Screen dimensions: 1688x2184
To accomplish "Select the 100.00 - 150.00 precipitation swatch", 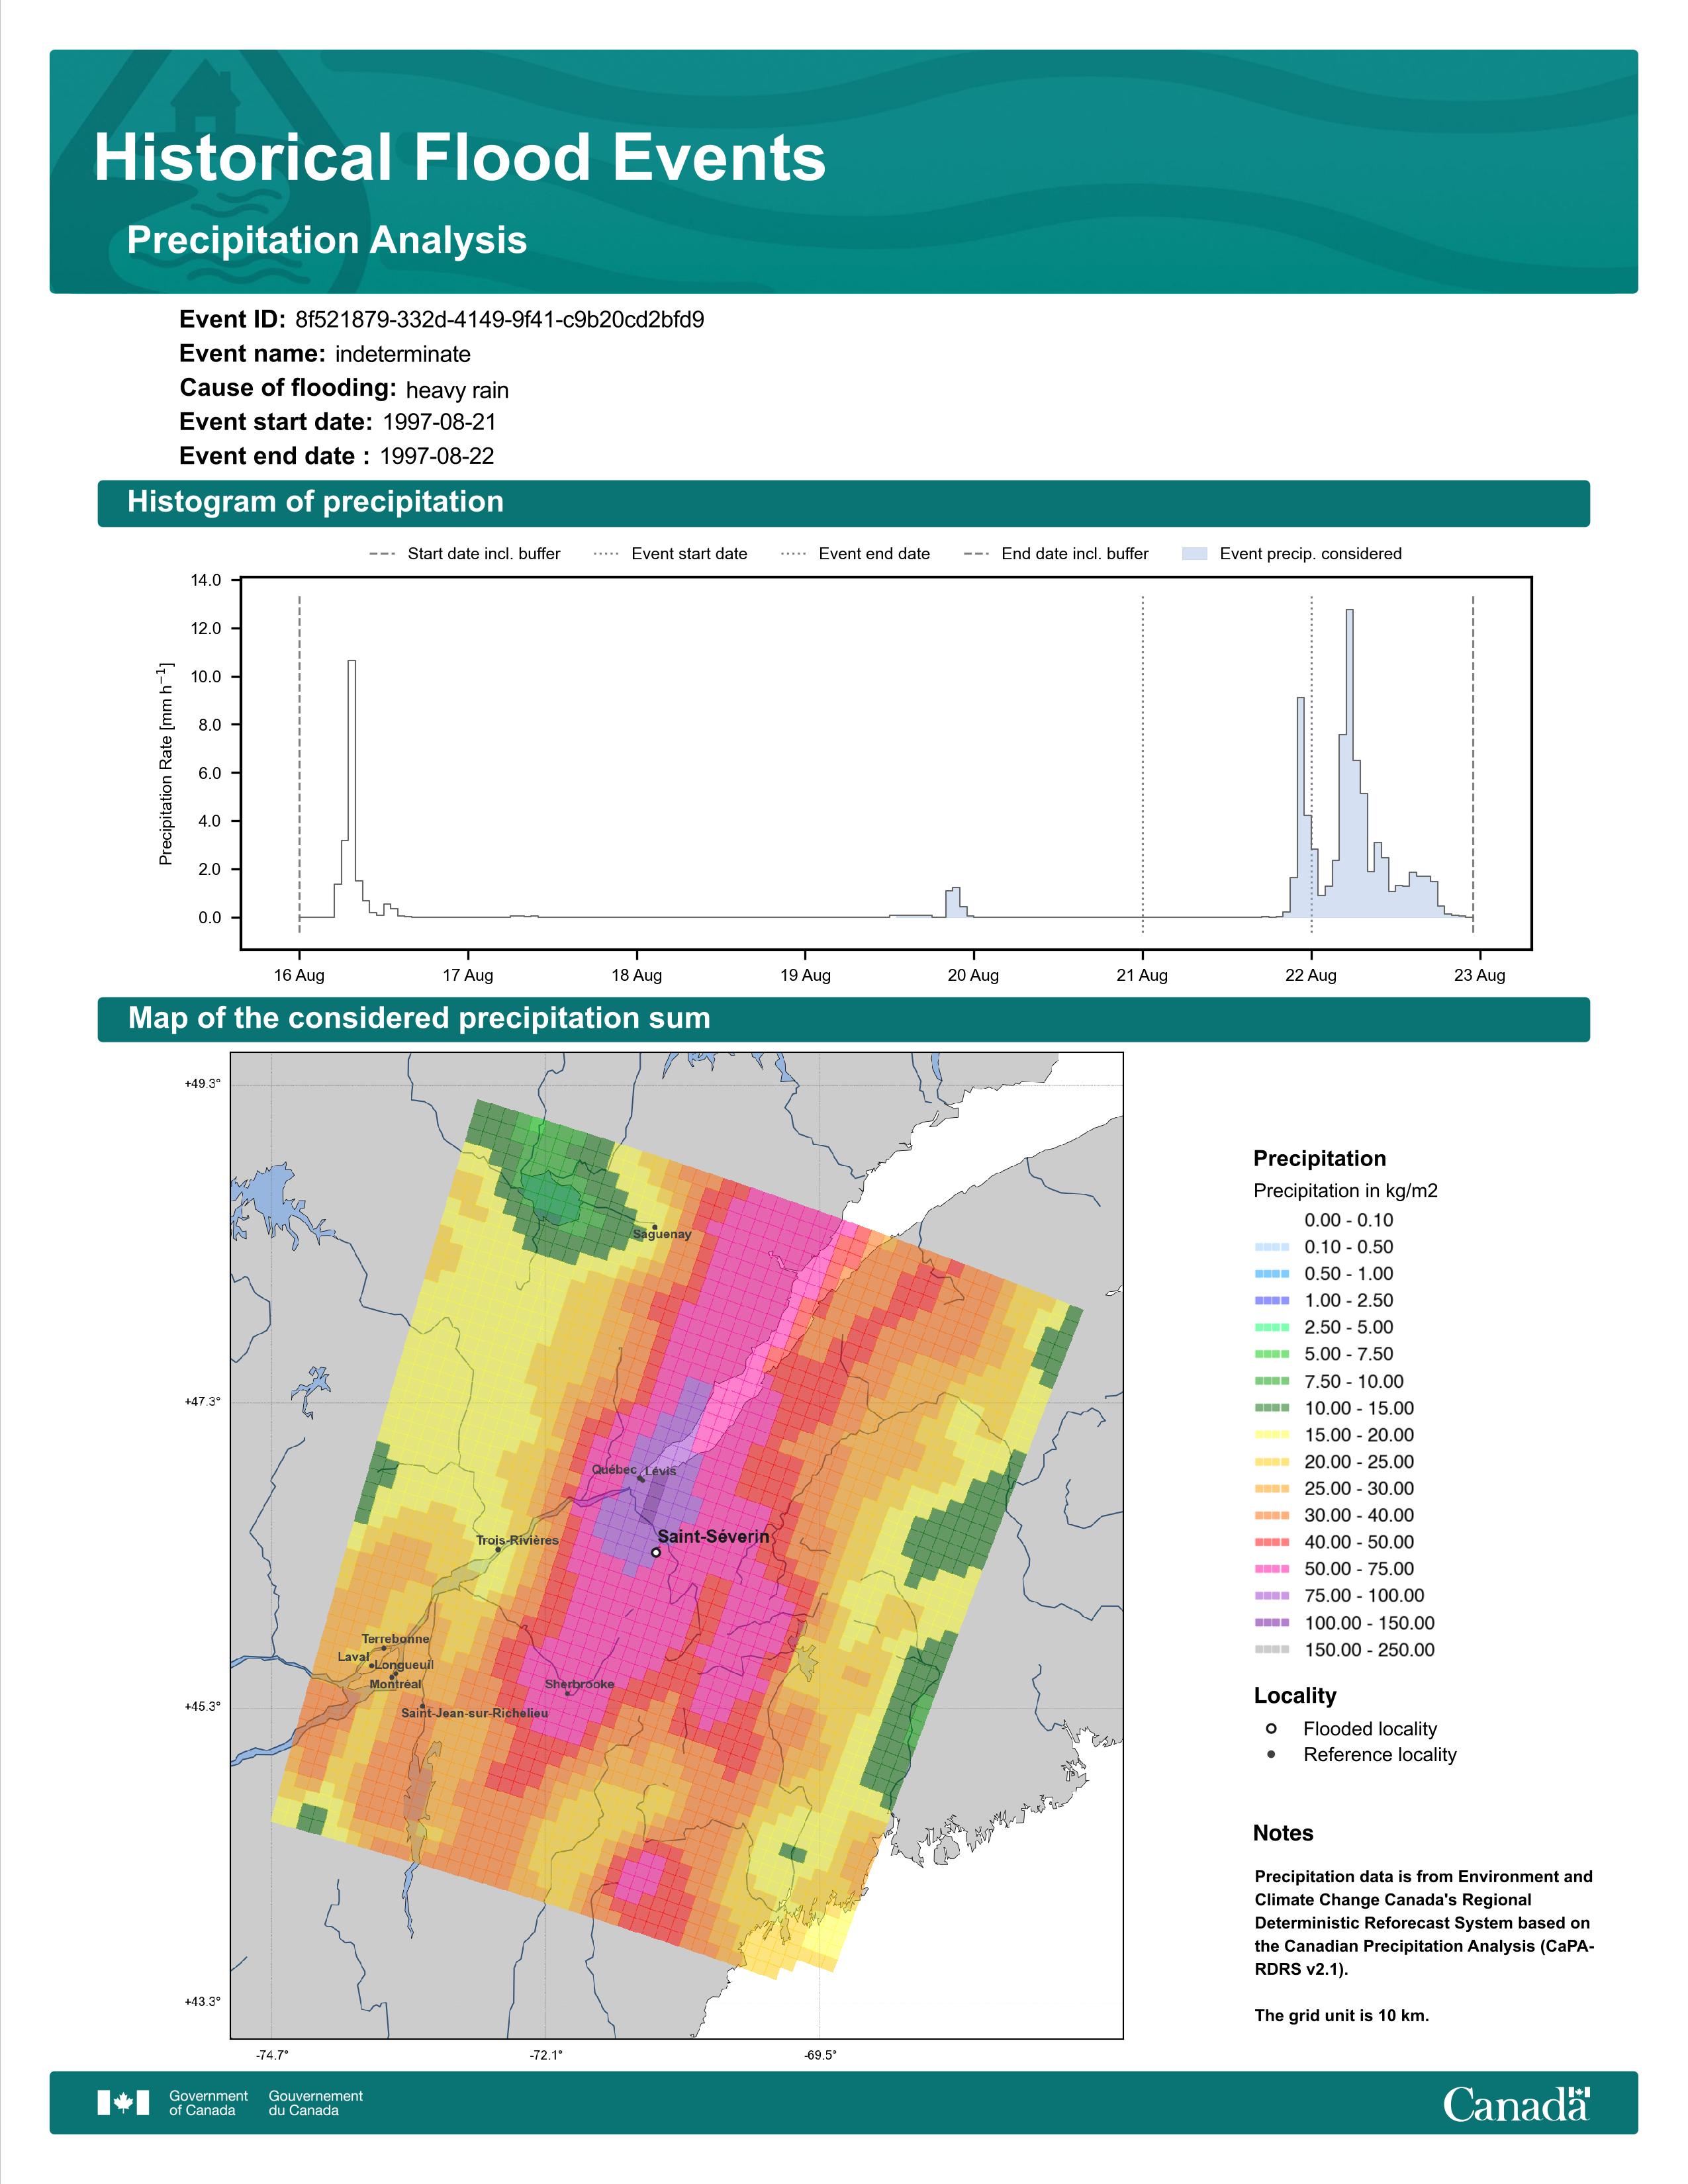I will click(x=1271, y=1623).
